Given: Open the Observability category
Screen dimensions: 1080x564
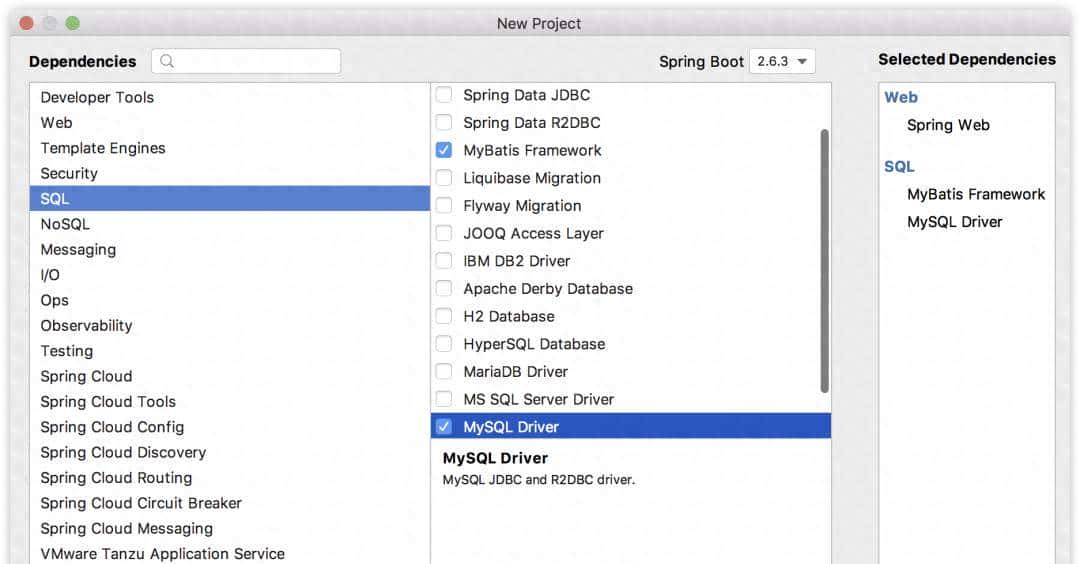Looking at the screenshot, I should click(x=86, y=325).
